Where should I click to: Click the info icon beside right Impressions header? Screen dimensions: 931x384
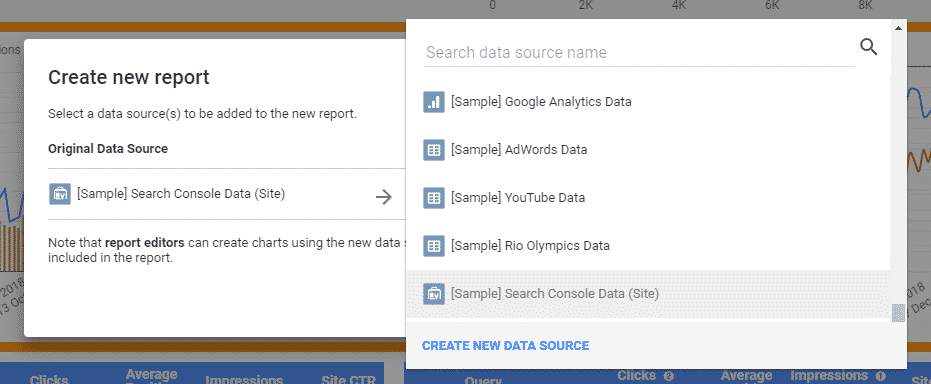[x=881, y=376]
